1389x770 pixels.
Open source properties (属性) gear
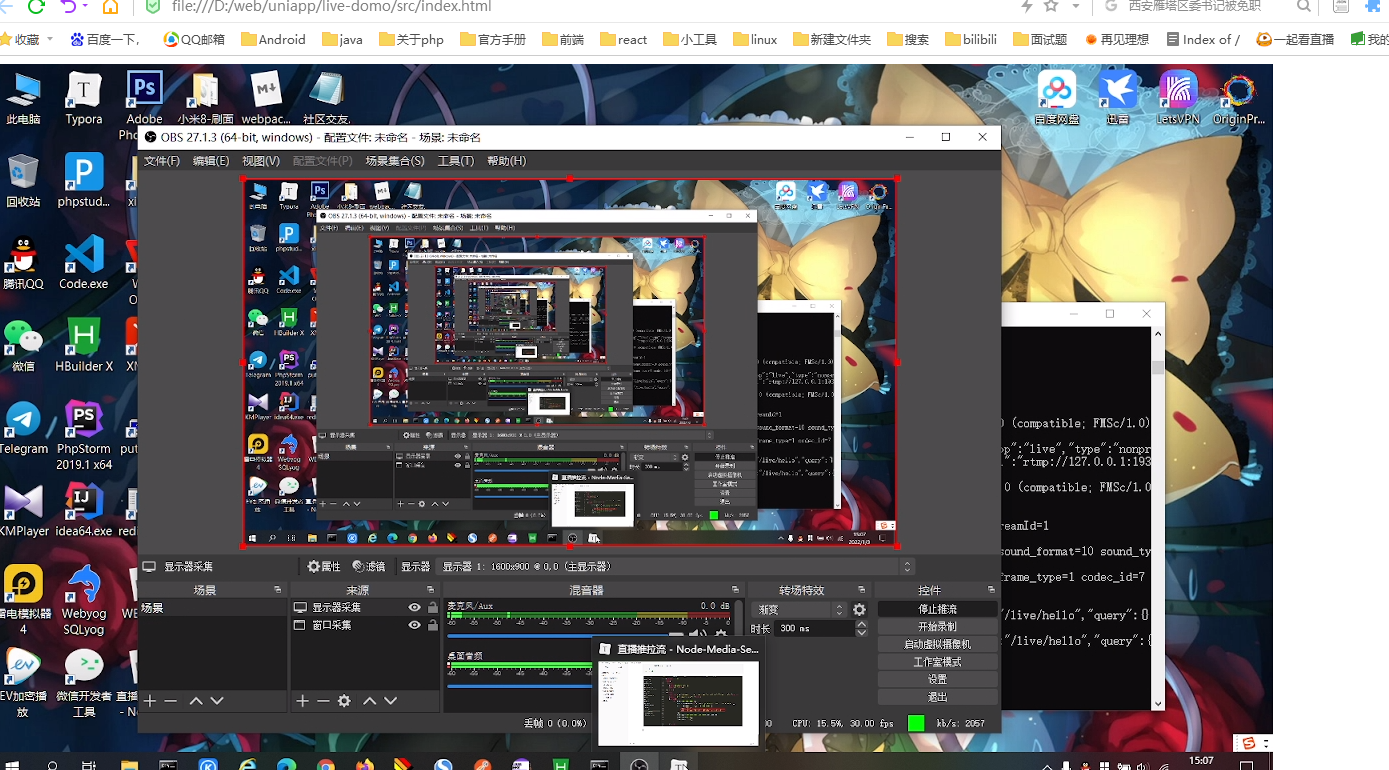(323, 567)
